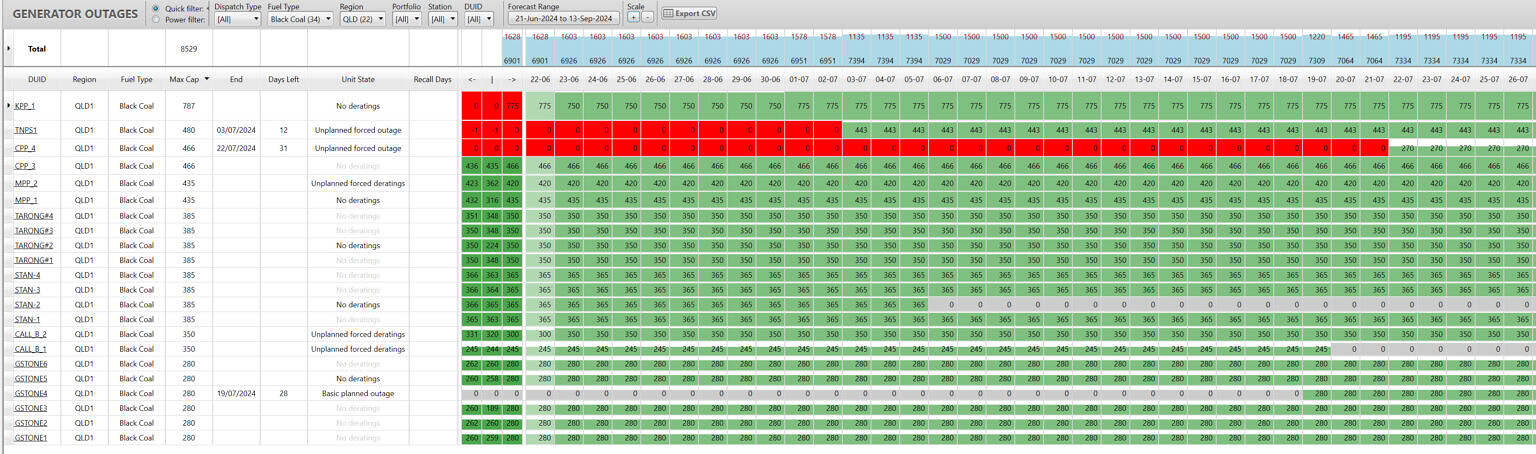Click the left arrow column header
This screenshot has width=1536, height=454.
pyautogui.click(x=471, y=79)
